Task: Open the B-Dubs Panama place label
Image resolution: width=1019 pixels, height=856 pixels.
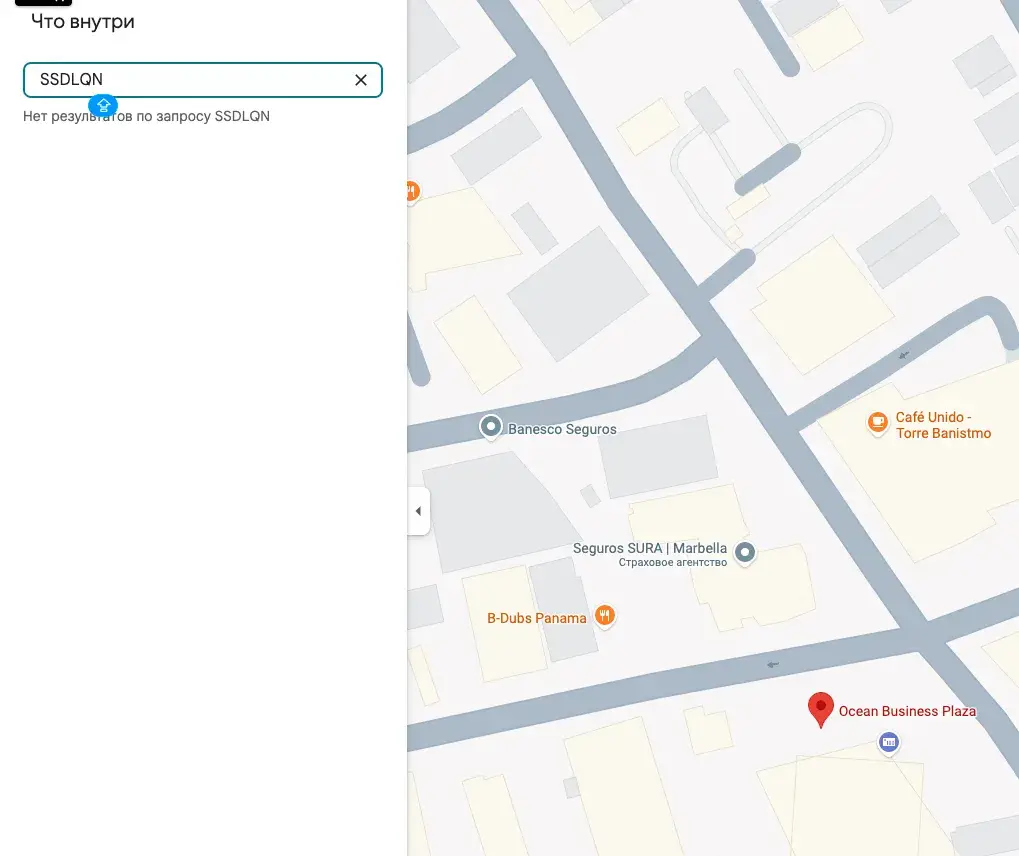Action: click(537, 618)
